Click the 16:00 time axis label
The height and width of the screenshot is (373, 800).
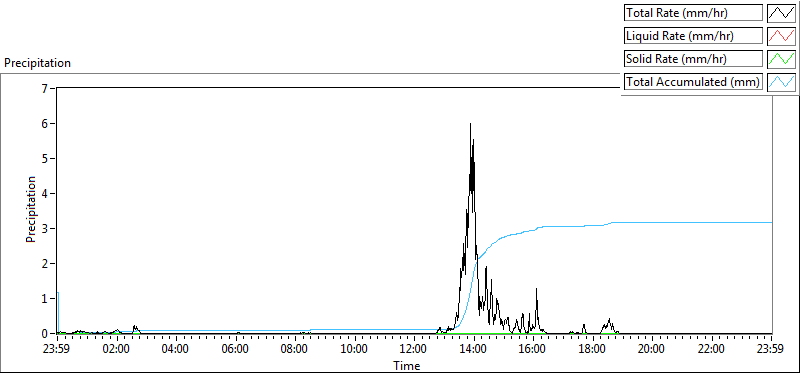click(533, 350)
